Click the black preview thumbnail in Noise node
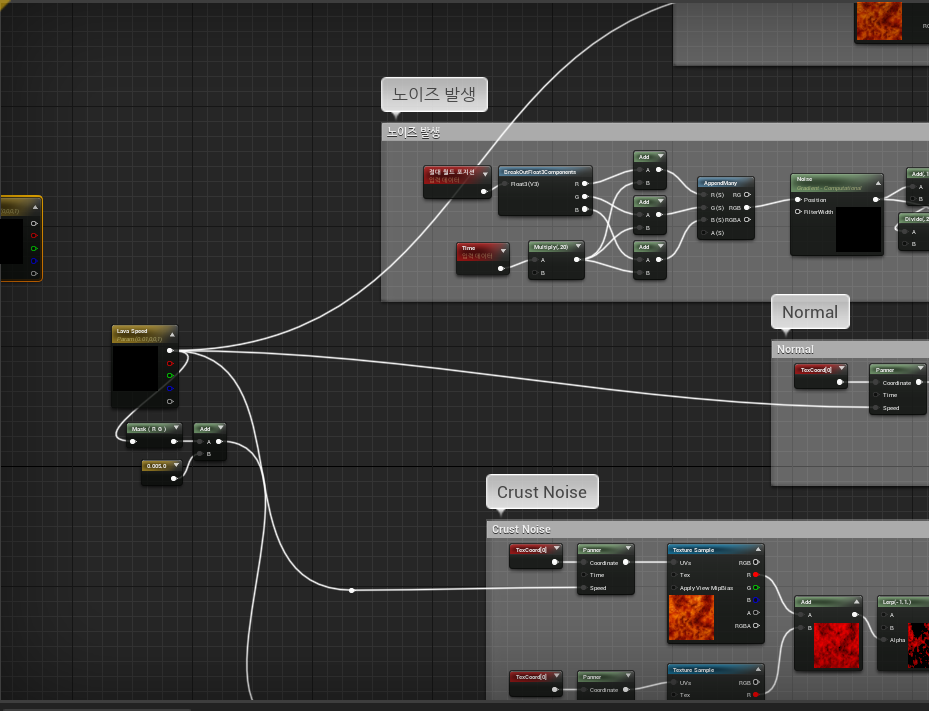Viewport: 929px width, 711px height. pos(858,229)
